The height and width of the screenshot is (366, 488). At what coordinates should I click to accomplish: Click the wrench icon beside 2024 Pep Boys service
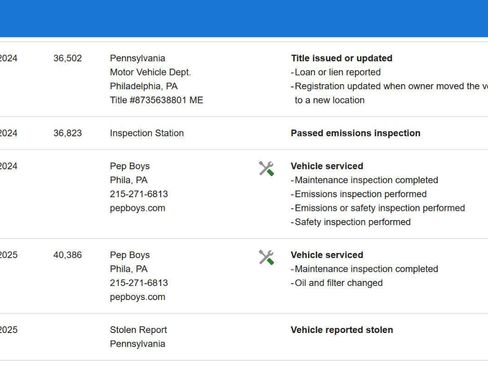[266, 168]
